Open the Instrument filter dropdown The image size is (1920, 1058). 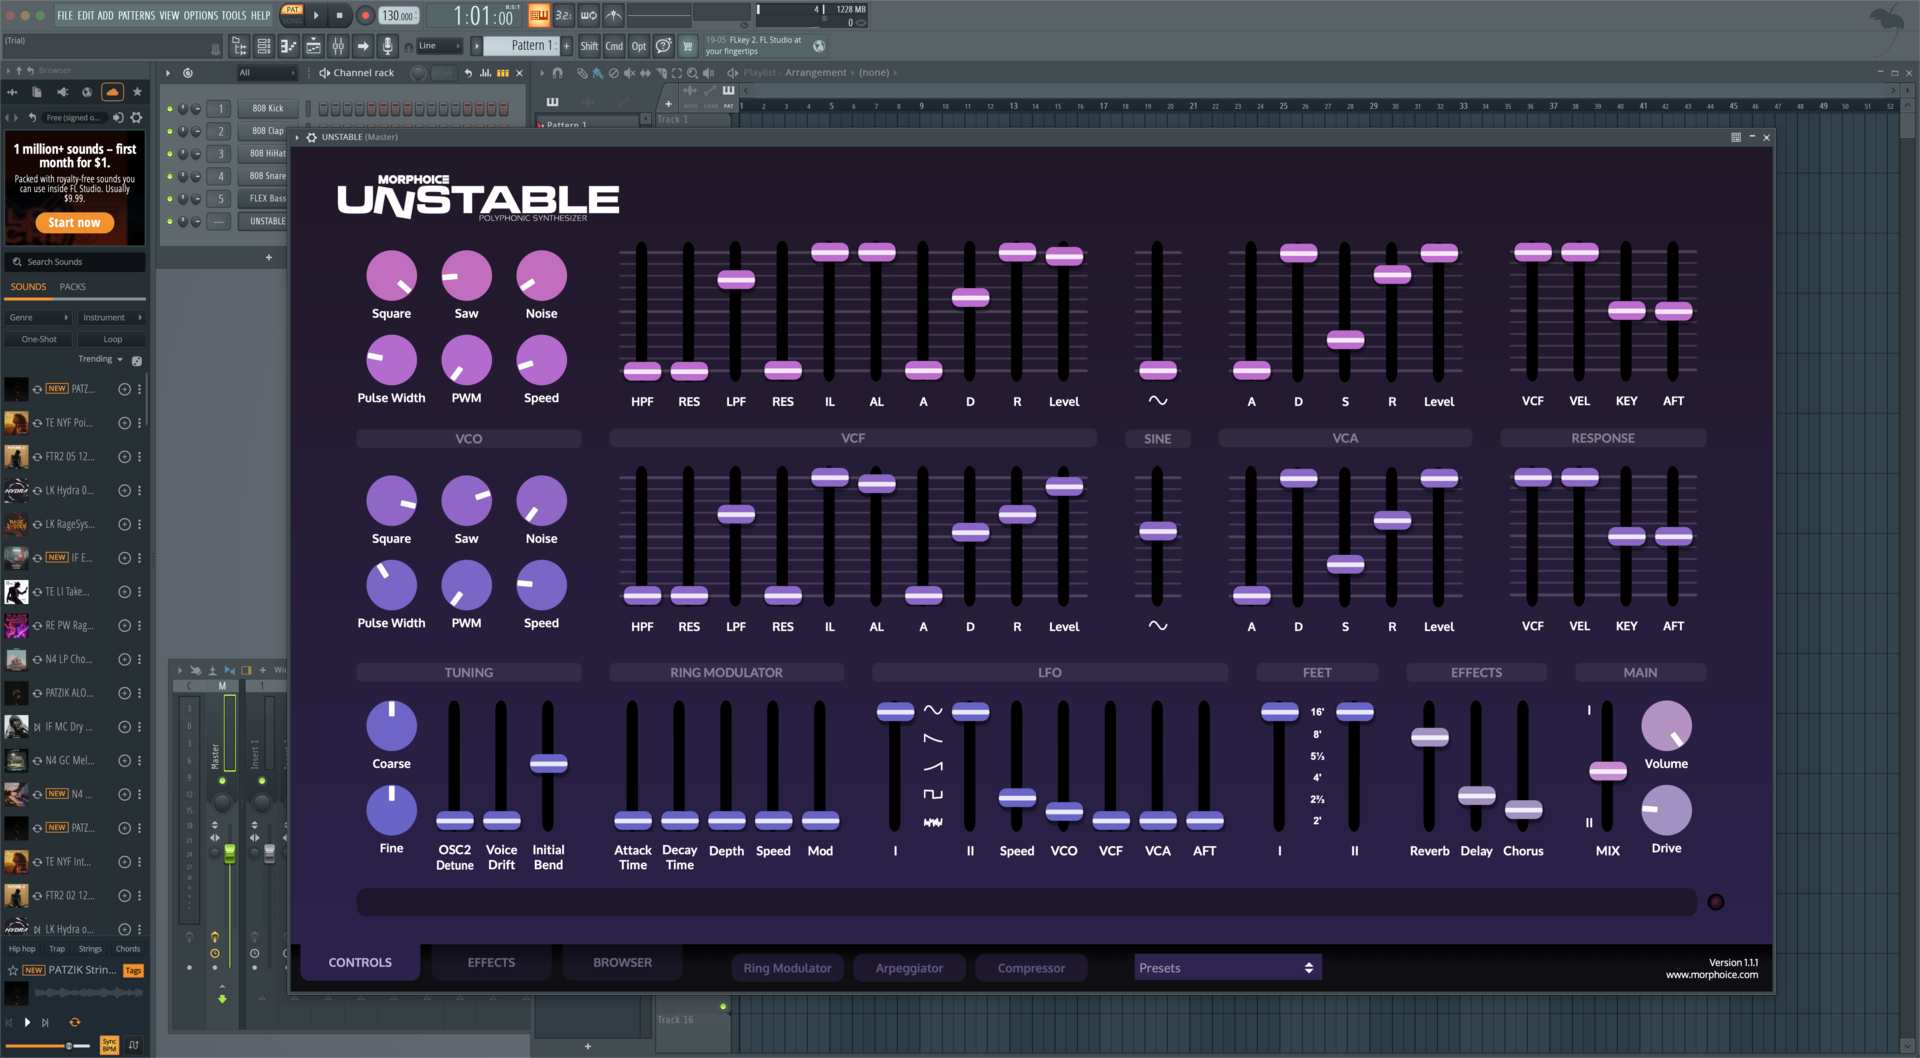coord(112,318)
